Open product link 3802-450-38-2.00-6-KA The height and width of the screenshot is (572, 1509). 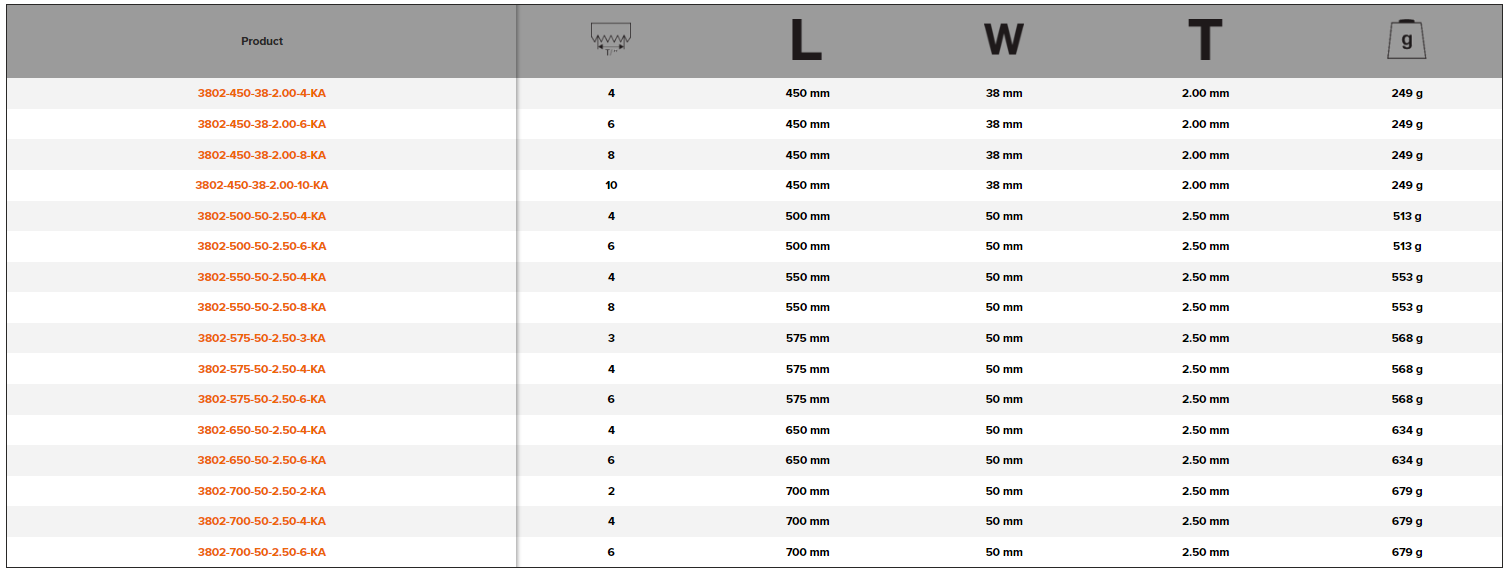click(x=262, y=125)
